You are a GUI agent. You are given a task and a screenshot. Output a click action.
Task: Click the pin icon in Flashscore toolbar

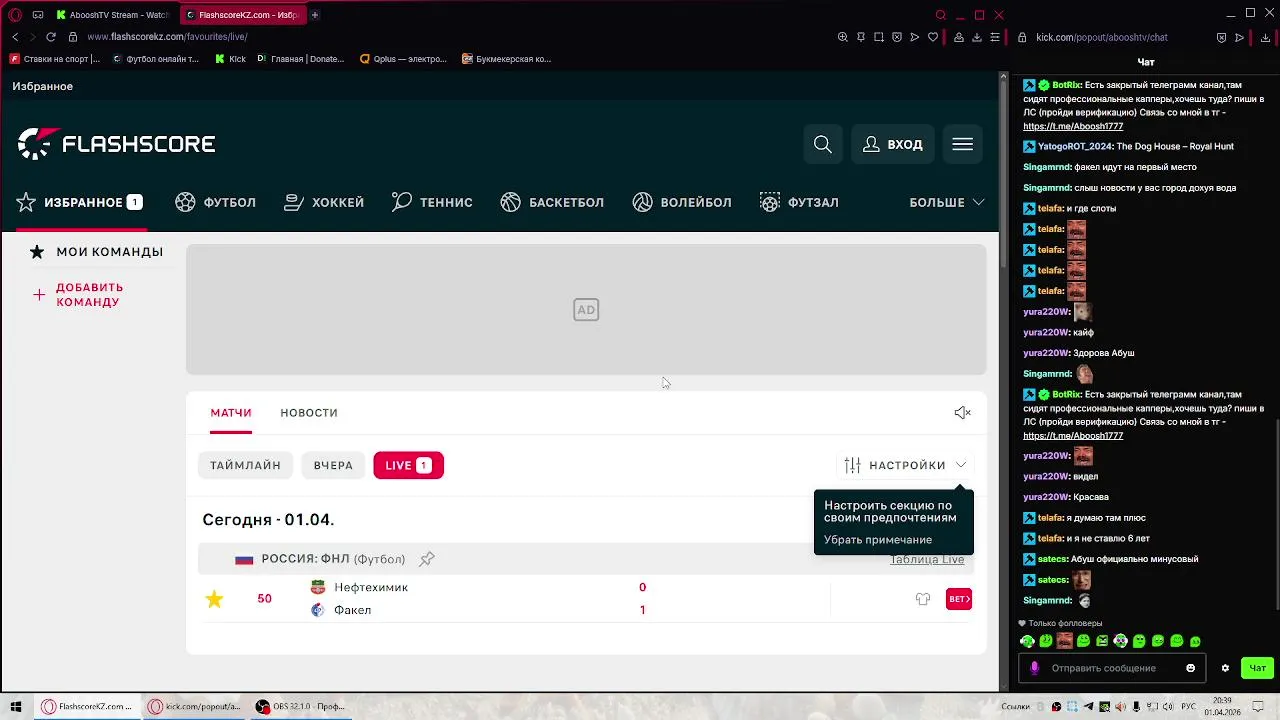[861, 37]
